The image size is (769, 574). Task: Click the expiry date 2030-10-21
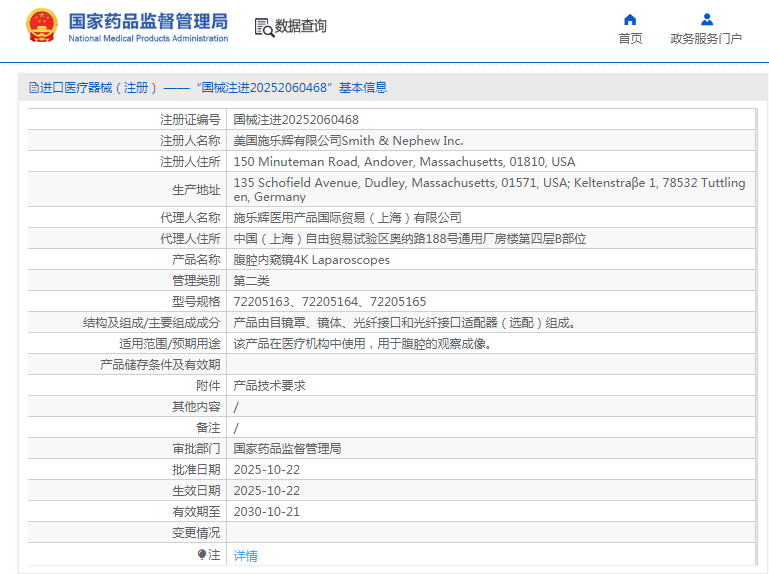[x=266, y=511]
